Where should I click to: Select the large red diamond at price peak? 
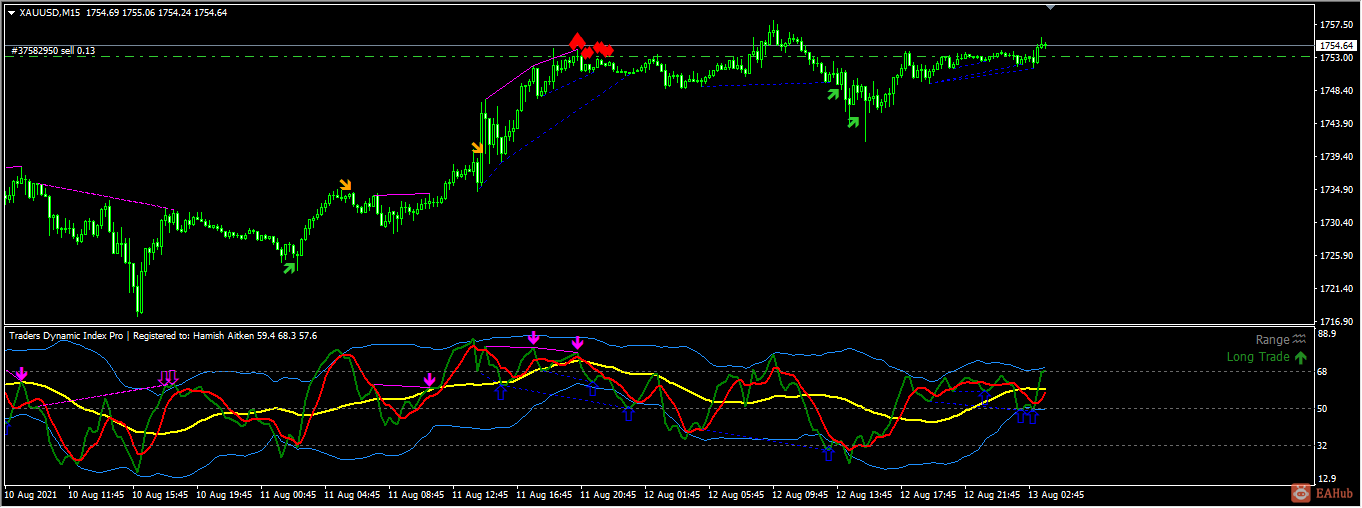coord(577,41)
